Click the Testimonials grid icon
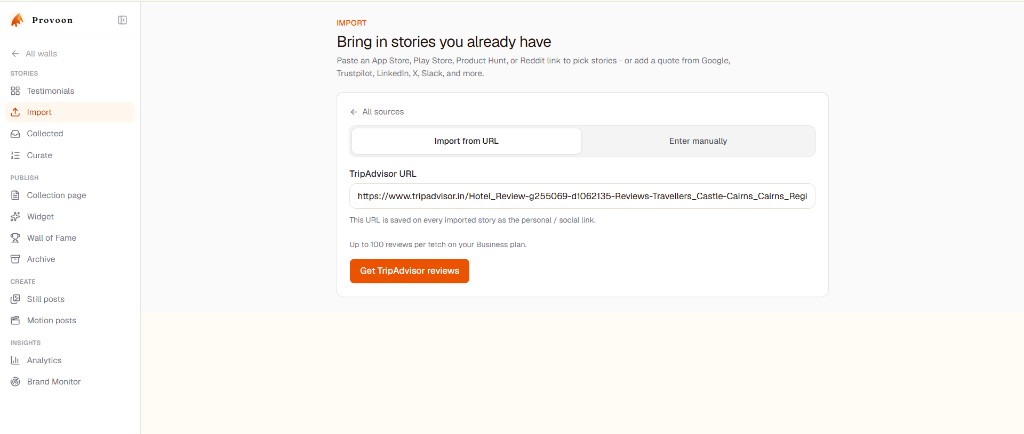Image resolution: width=1024 pixels, height=434 pixels. pyautogui.click(x=16, y=91)
